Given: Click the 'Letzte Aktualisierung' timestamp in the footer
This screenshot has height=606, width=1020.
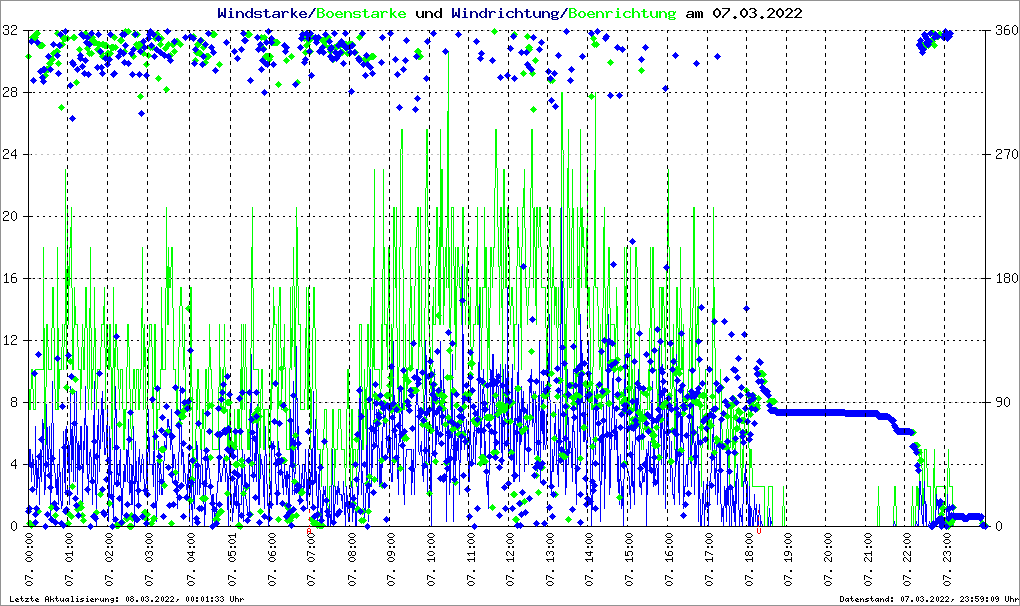Looking at the screenshot, I should coord(126,599).
